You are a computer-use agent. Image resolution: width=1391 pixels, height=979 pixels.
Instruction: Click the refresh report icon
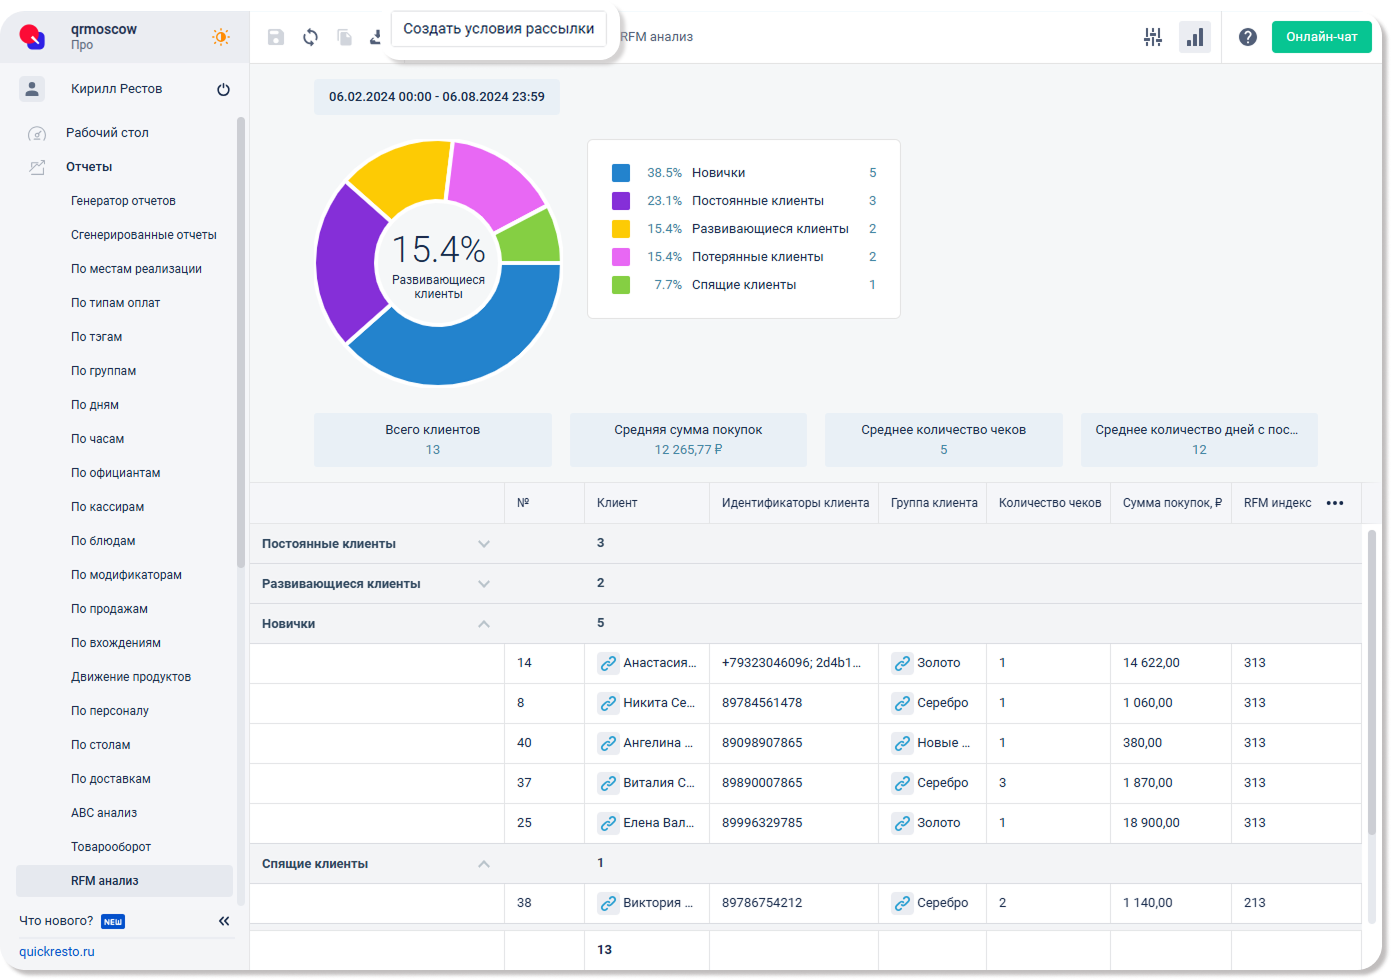point(310,37)
